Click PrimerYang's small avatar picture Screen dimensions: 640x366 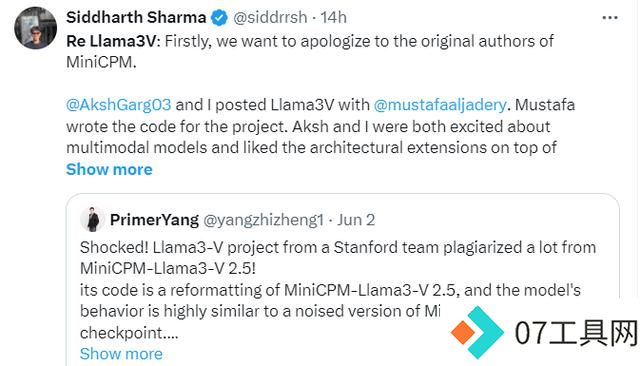pos(92,220)
